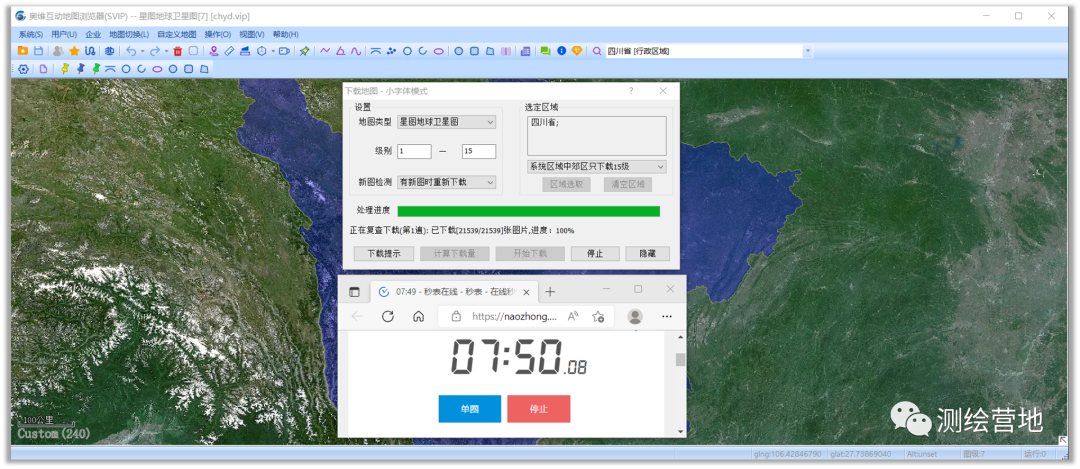Screen dimensions: 1080x469
Task: Add page to favorites star icon
Action: coord(598,316)
